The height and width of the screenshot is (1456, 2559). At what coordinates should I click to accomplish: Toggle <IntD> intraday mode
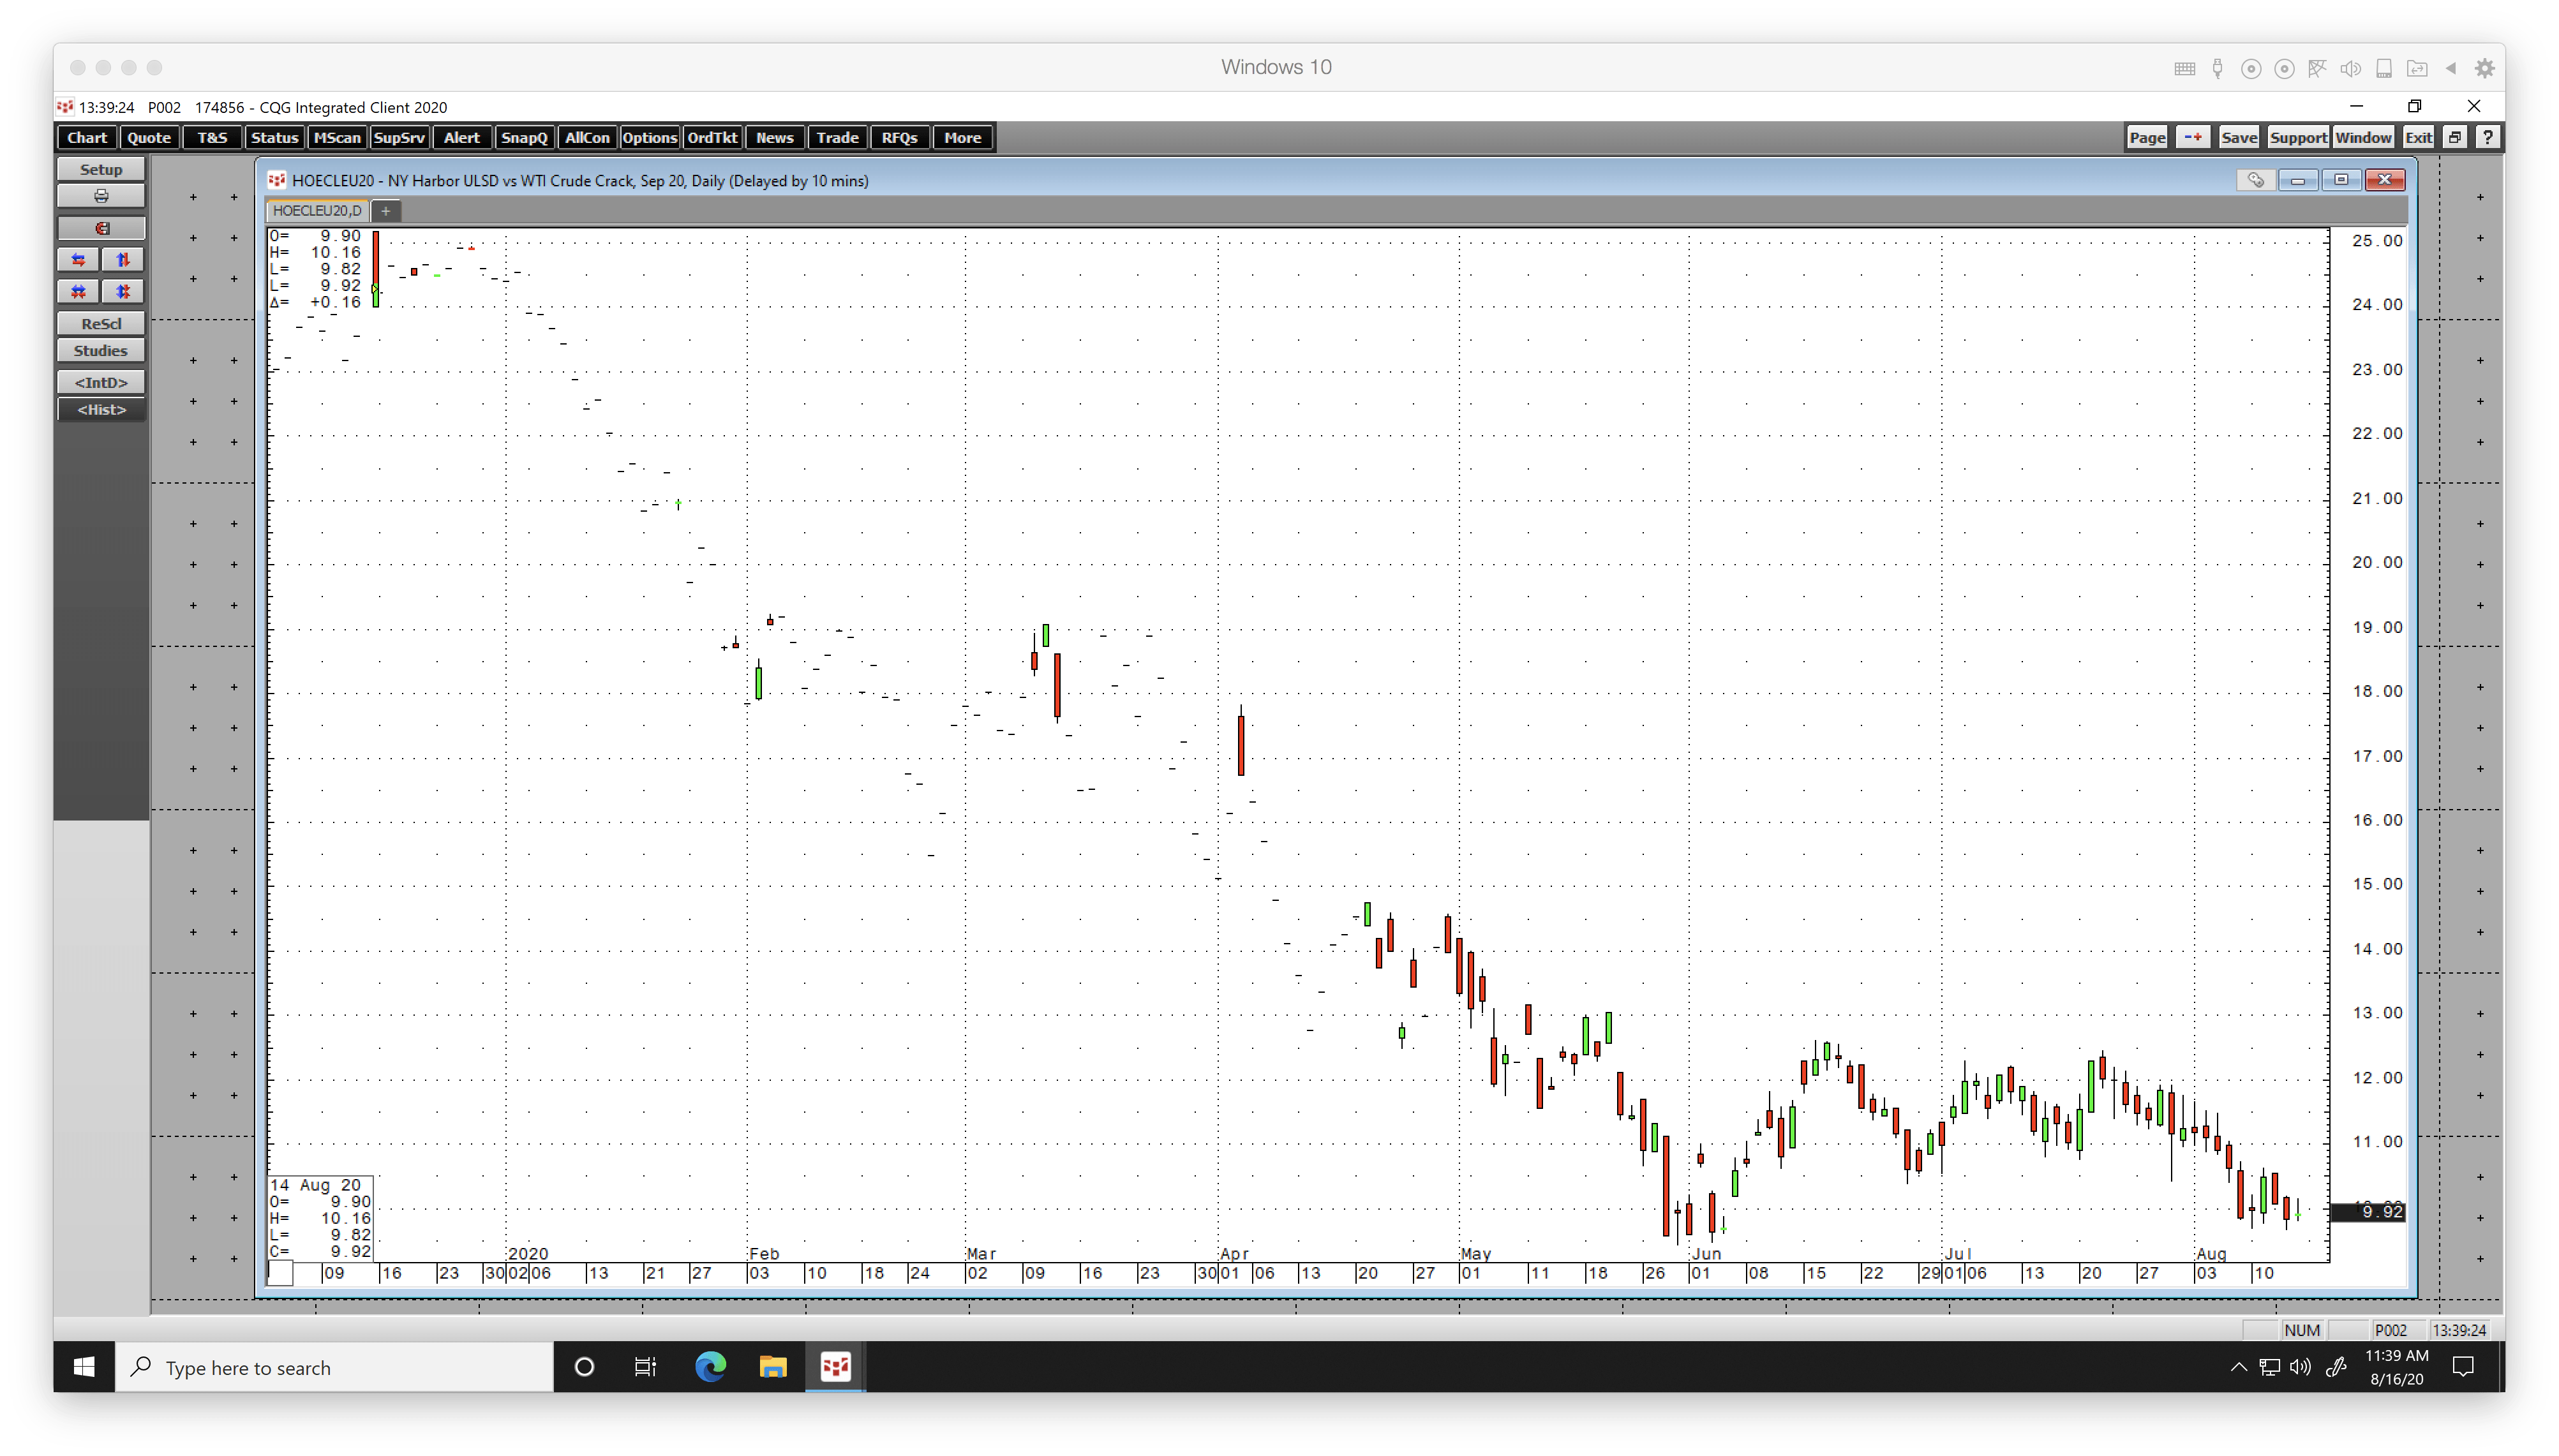[x=100, y=382]
